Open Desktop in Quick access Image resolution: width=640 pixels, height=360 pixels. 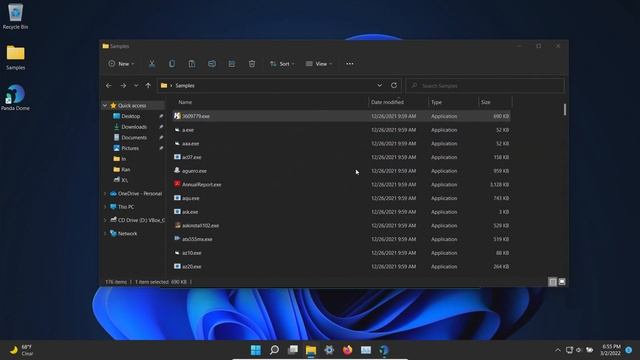131,116
